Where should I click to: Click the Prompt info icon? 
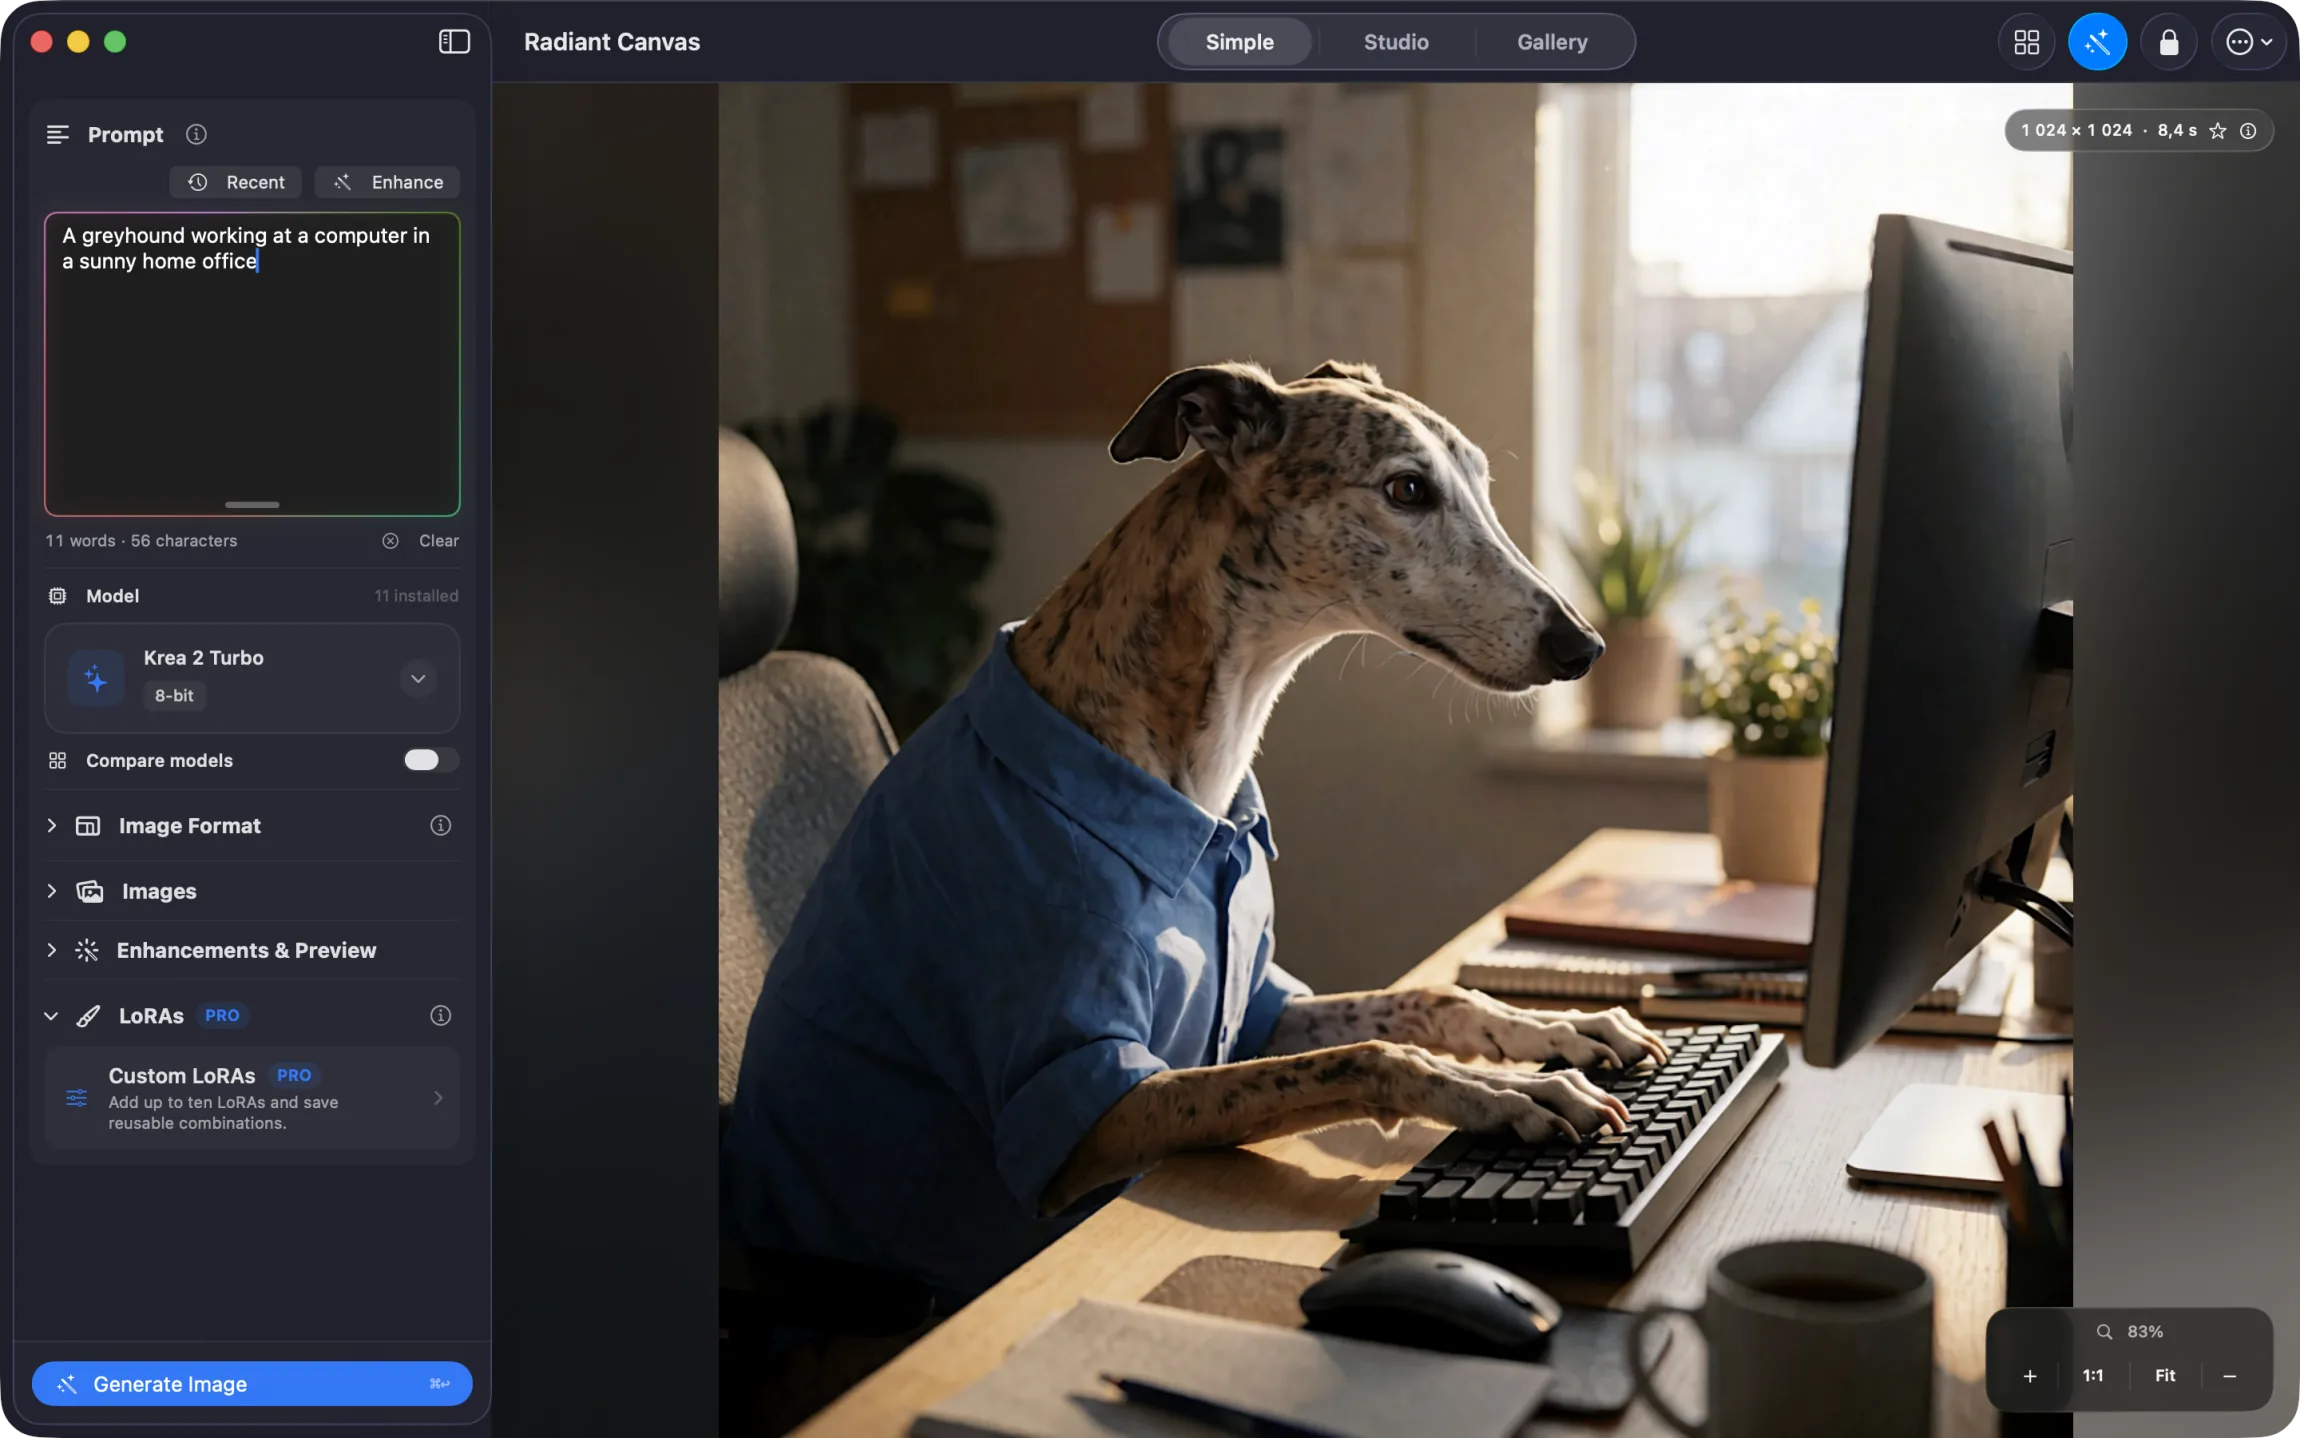pos(196,134)
